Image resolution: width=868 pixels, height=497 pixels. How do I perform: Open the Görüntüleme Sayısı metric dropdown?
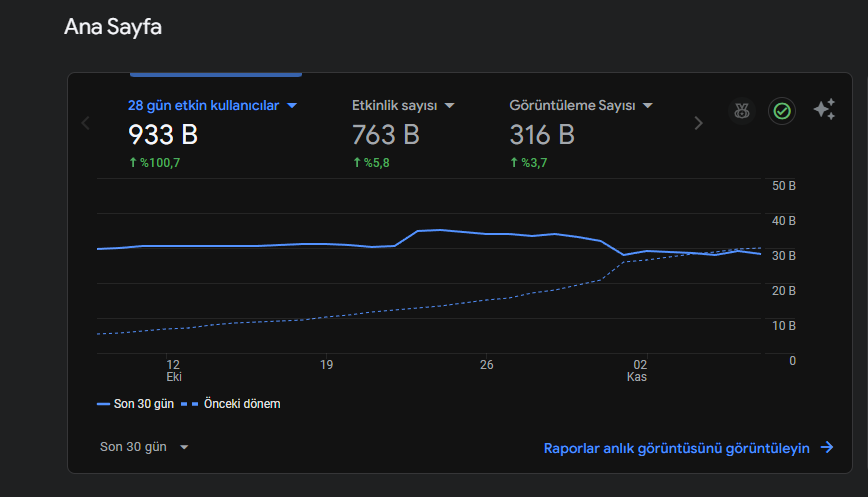click(648, 106)
